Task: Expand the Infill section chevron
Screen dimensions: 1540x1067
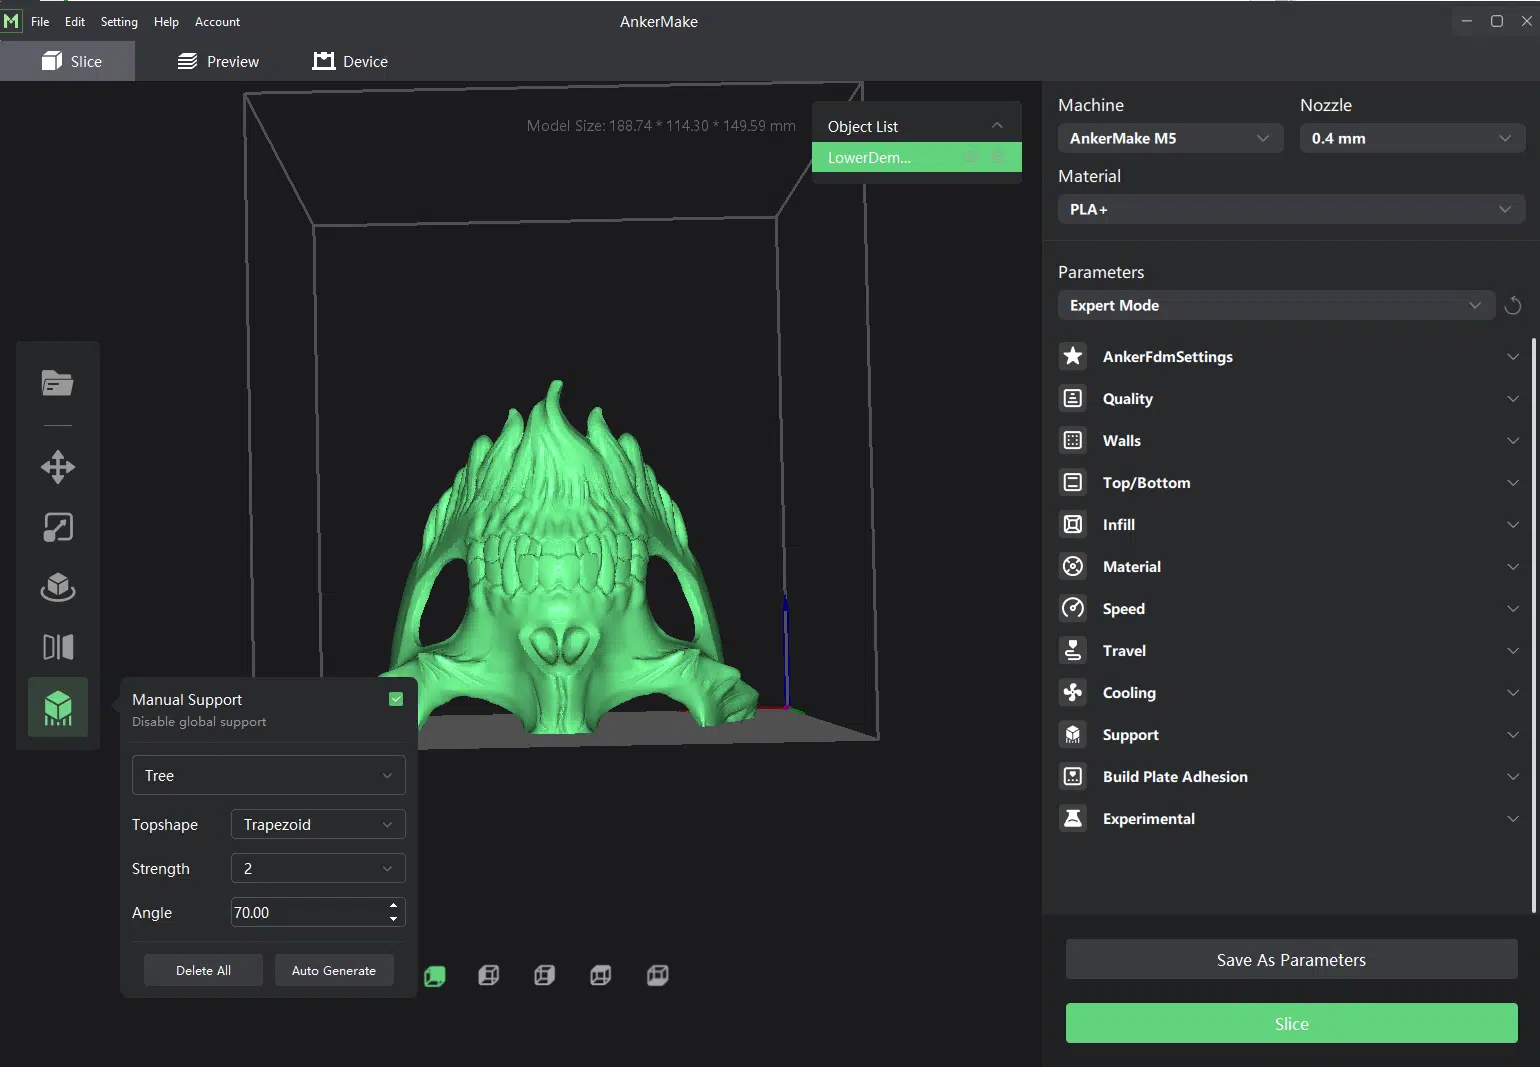Action: pos(1512,525)
